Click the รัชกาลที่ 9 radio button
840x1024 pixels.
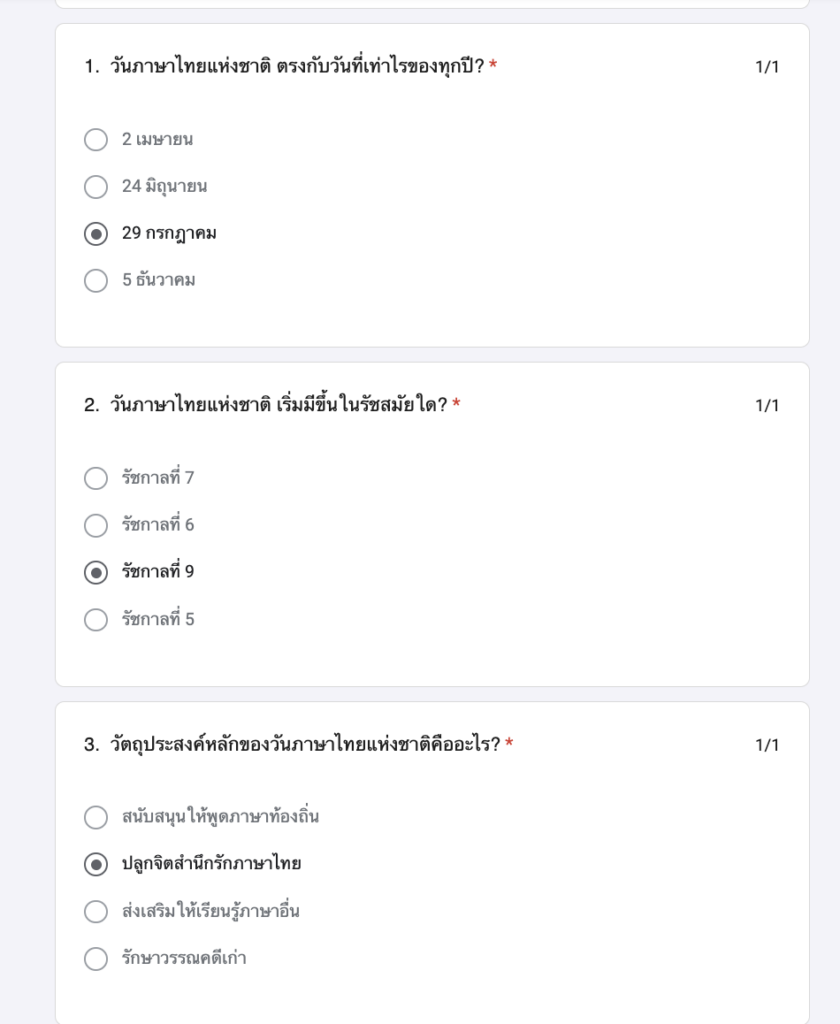point(96,573)
